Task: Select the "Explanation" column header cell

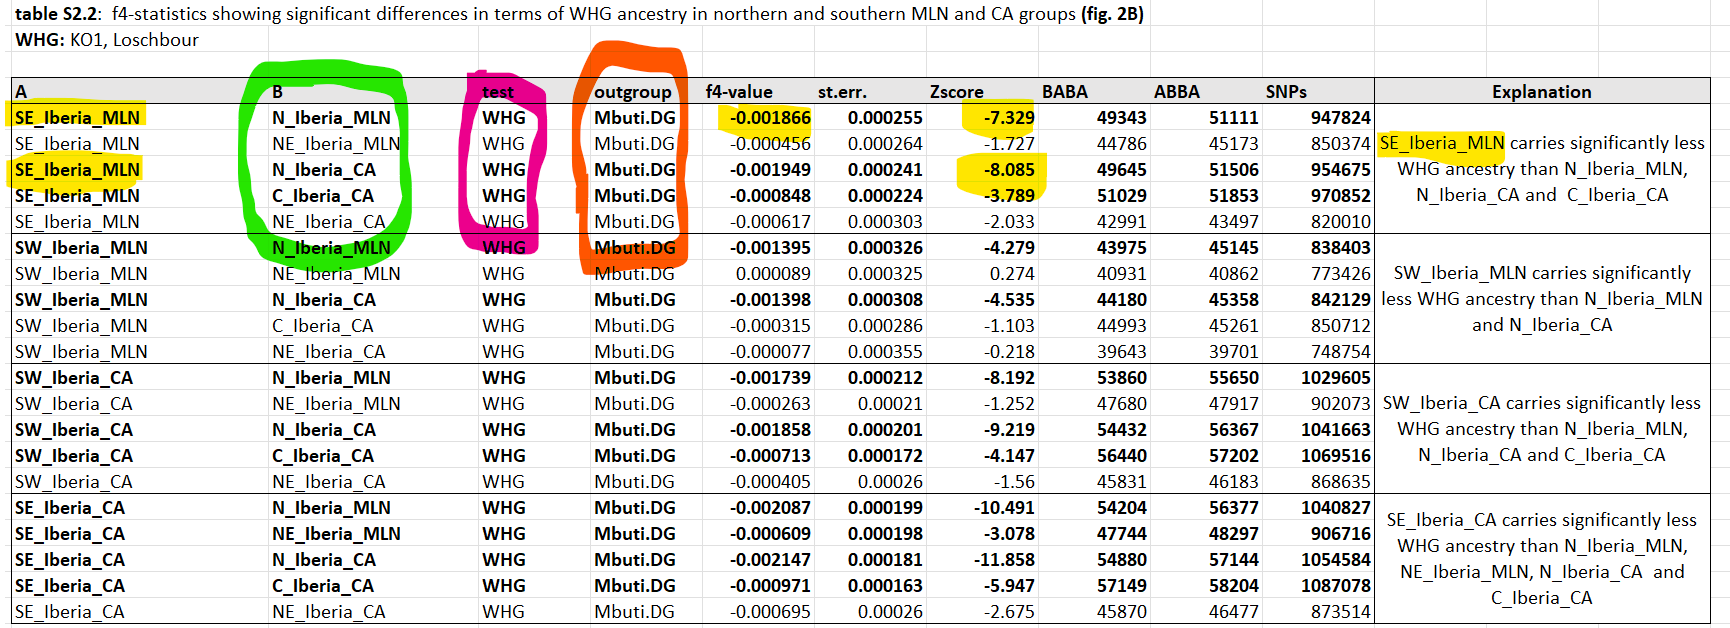Action: click(1541, 92)
